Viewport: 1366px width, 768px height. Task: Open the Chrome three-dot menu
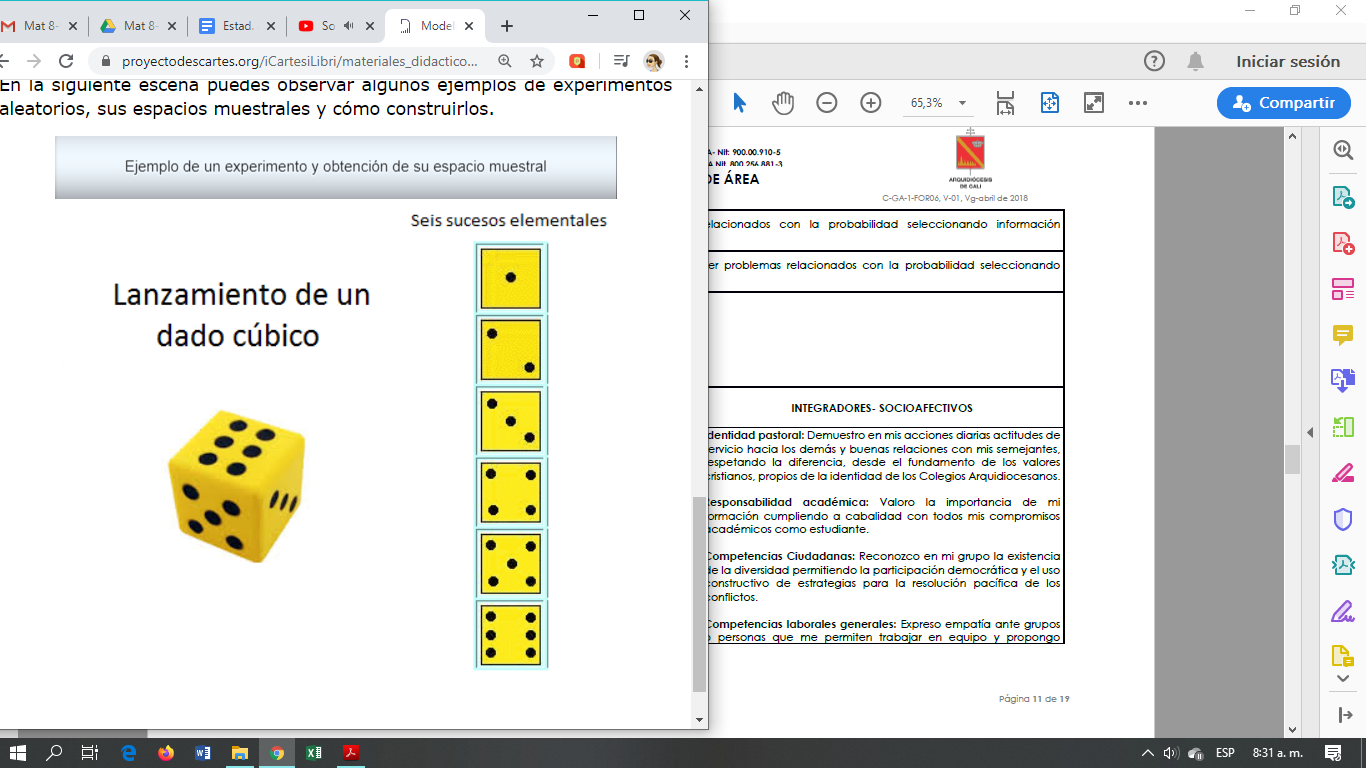[687, 61]
